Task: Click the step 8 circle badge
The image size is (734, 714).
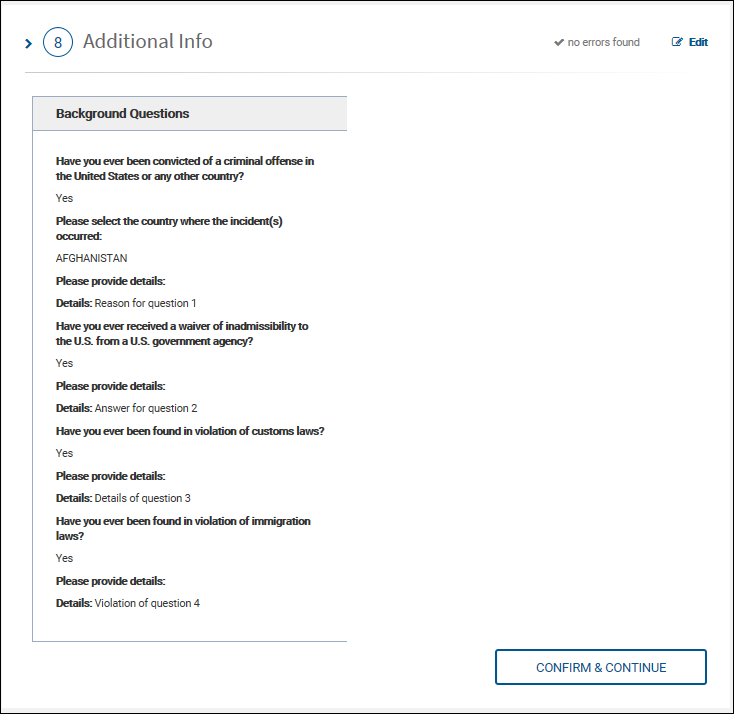Action: pyautogui.click(x=58, y=43)
